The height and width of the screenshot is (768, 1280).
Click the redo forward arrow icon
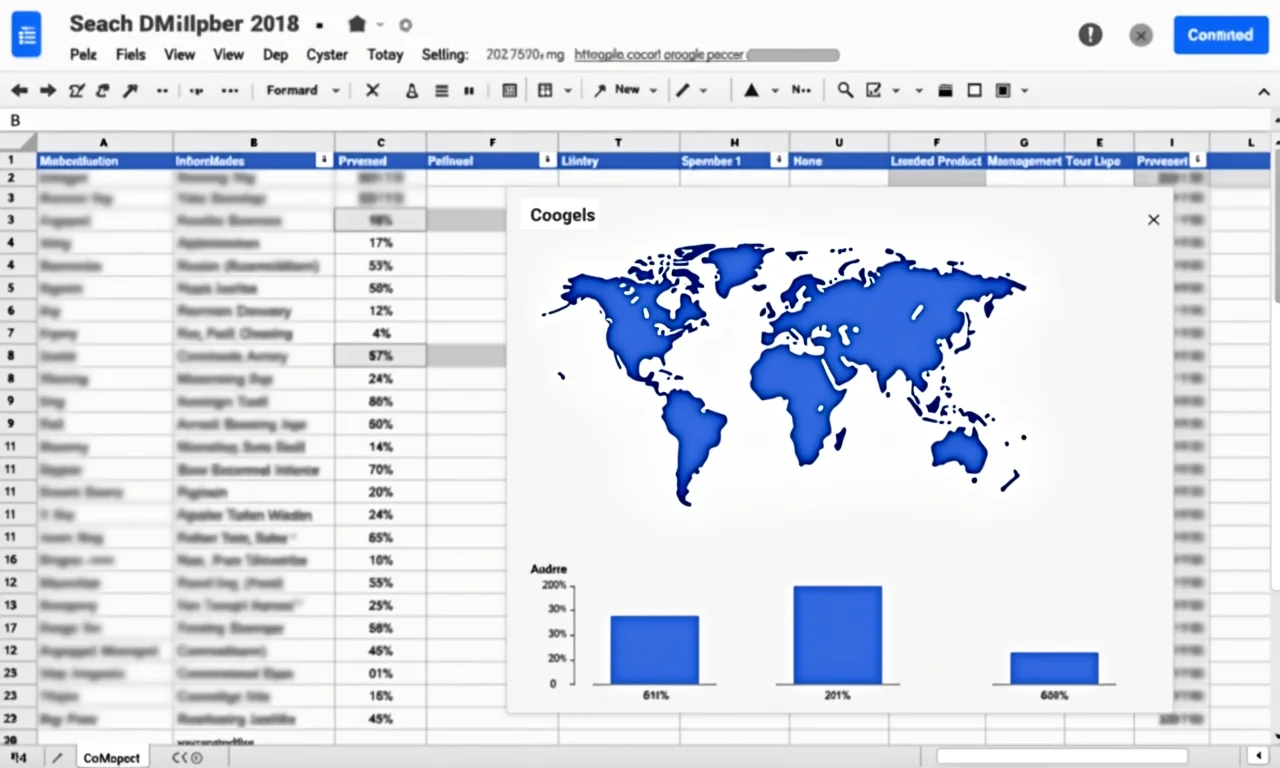47,91
